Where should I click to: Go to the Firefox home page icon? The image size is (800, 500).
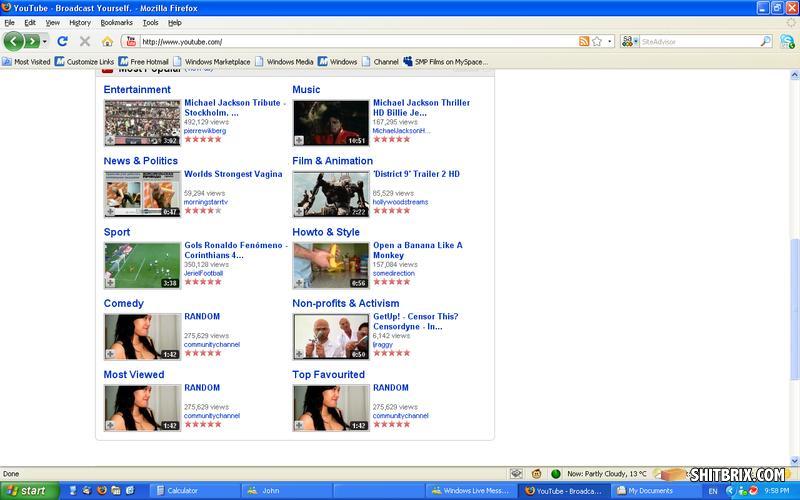point(107,41)
